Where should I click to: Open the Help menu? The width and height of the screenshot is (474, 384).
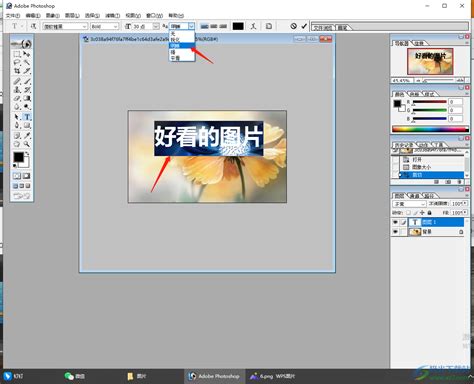coord(176,15)
